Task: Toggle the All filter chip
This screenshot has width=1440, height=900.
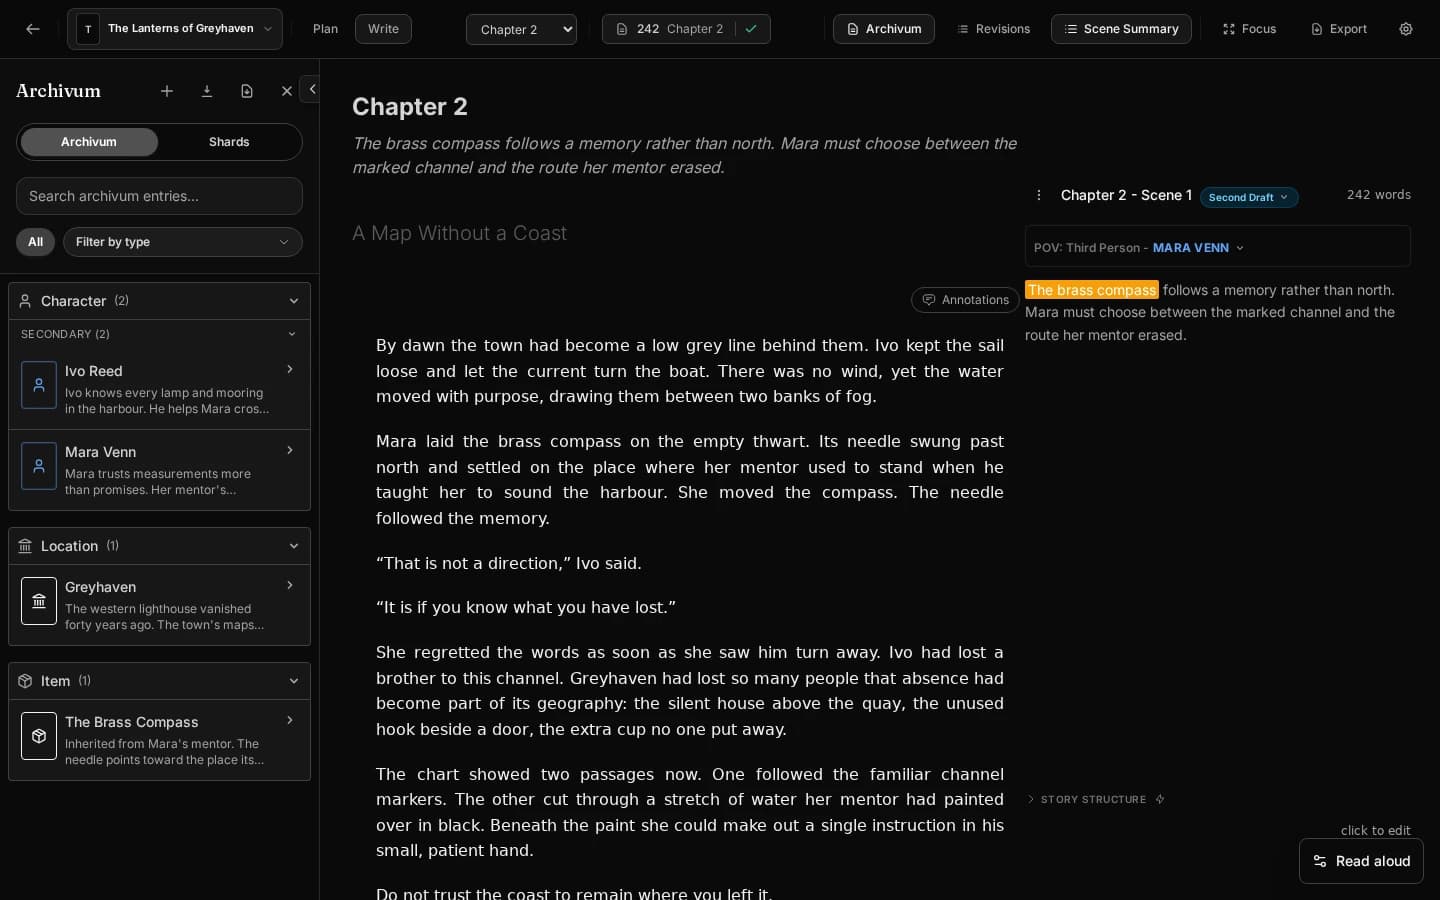Action: 35,242
